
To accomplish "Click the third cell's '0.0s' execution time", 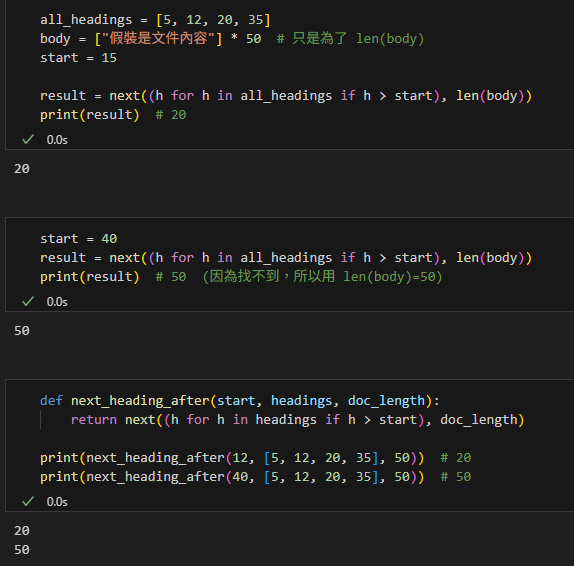I will pyautogui.click(x=57, y=502).
